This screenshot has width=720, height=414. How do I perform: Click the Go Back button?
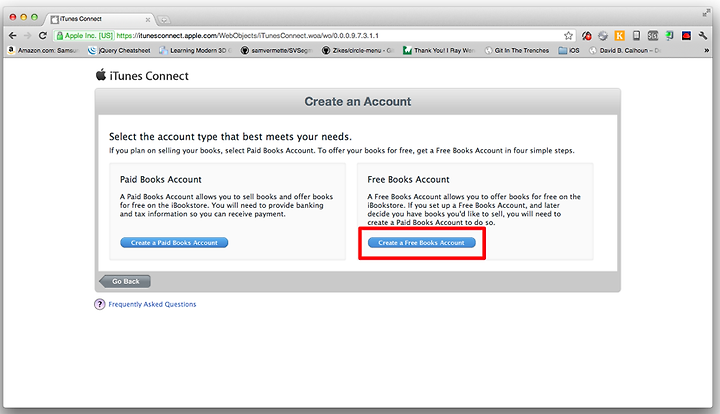(x=125, y=281)
